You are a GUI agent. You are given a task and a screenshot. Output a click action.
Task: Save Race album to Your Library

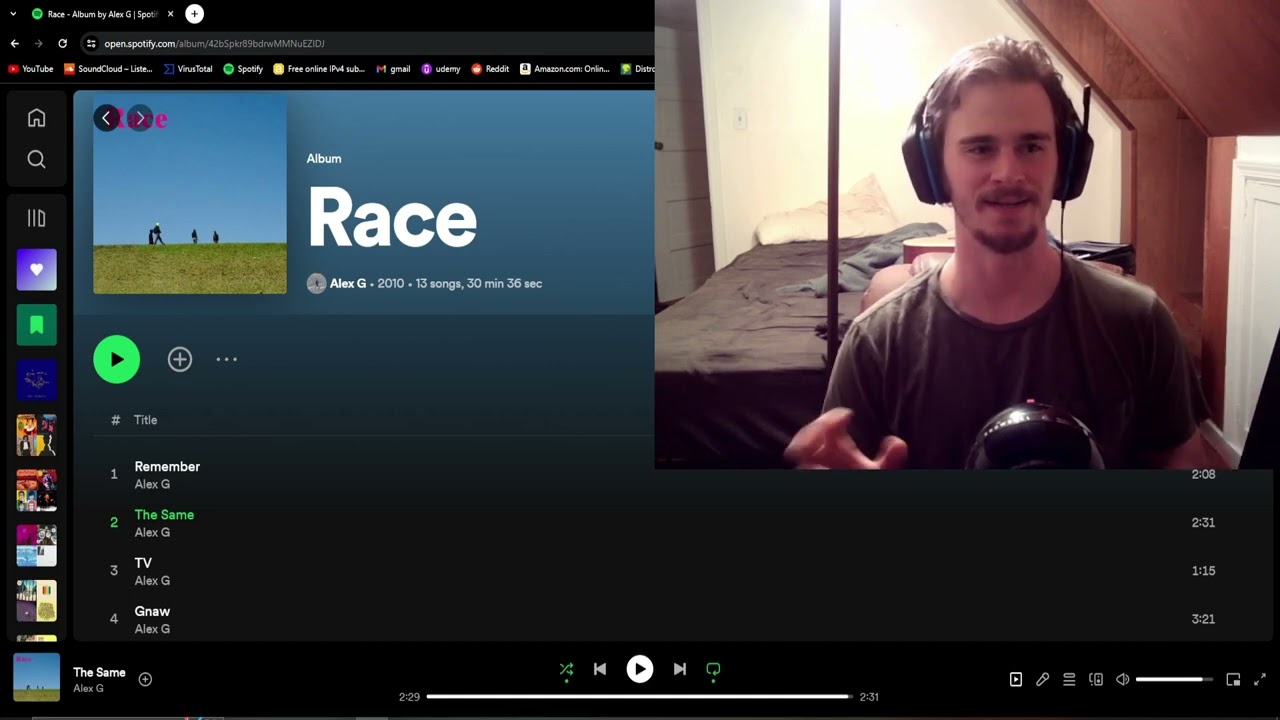pyautogui.click(x=180, y=359)
